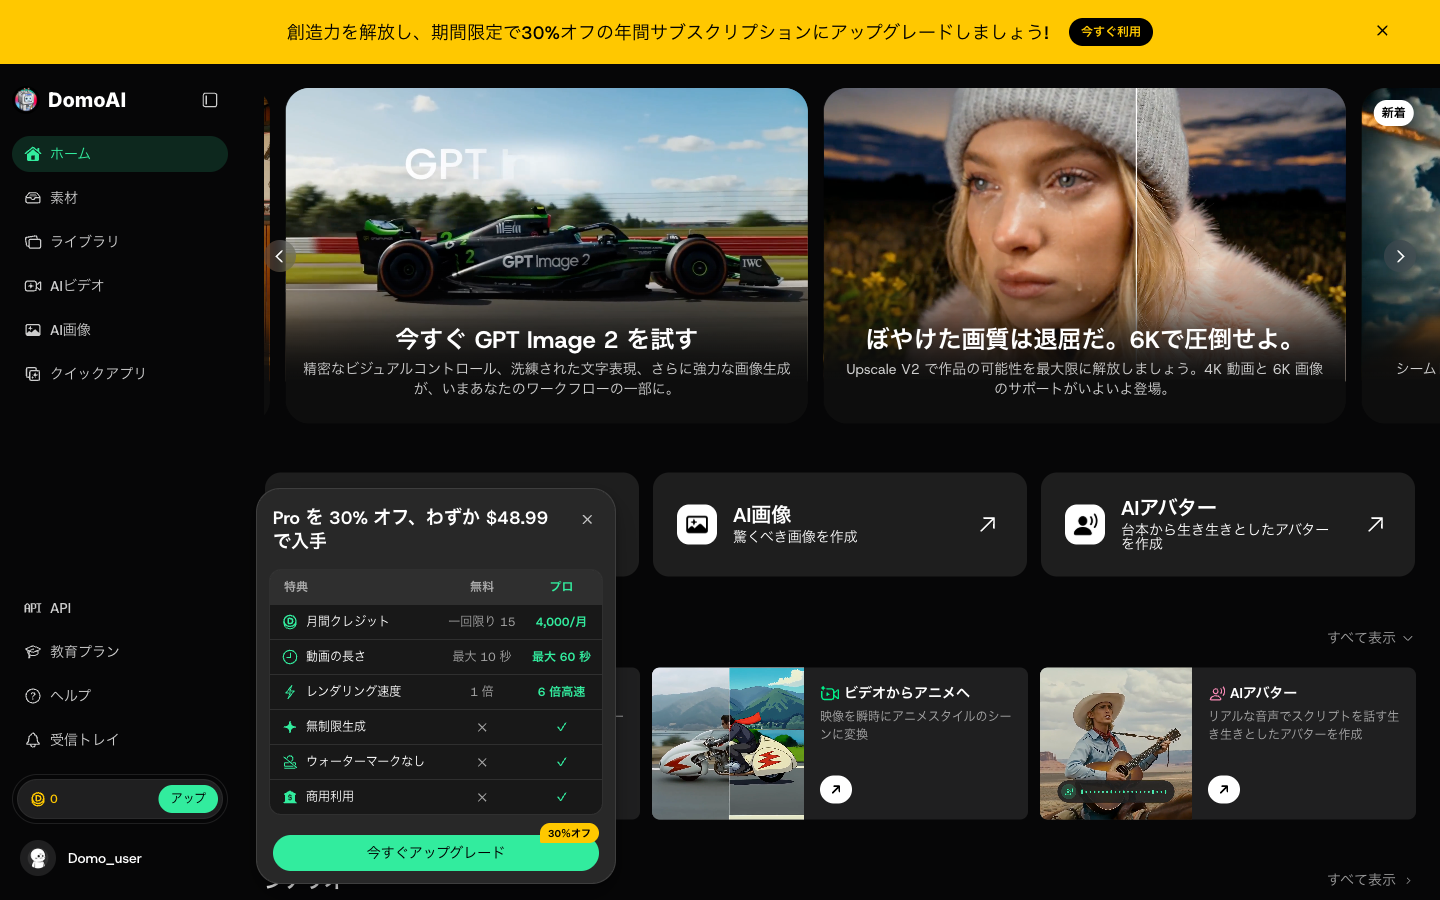The image size is (1440, 900).
Task: Click the 無制限生成 free-tier X mark
Action: pyautogui.click(x=482, y=727)
